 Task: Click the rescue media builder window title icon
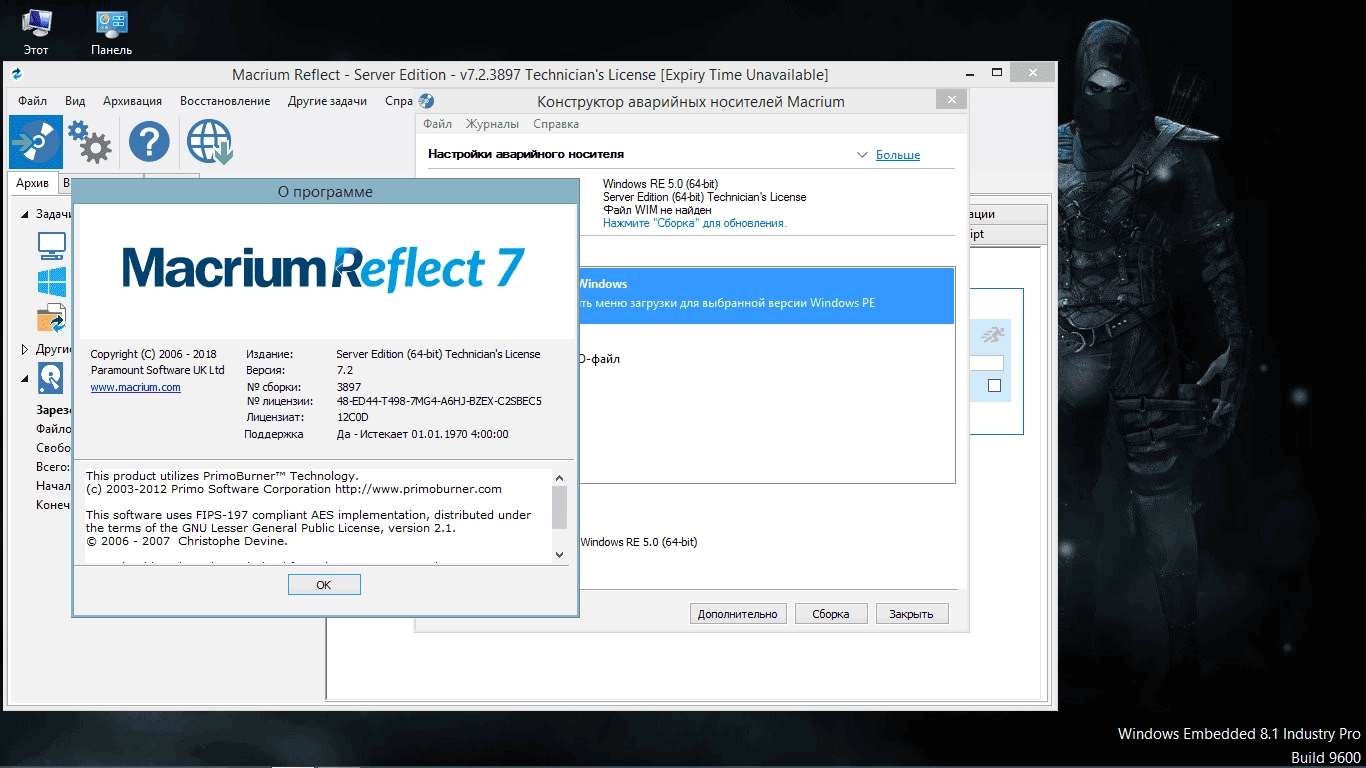click(x=427, y=101)
